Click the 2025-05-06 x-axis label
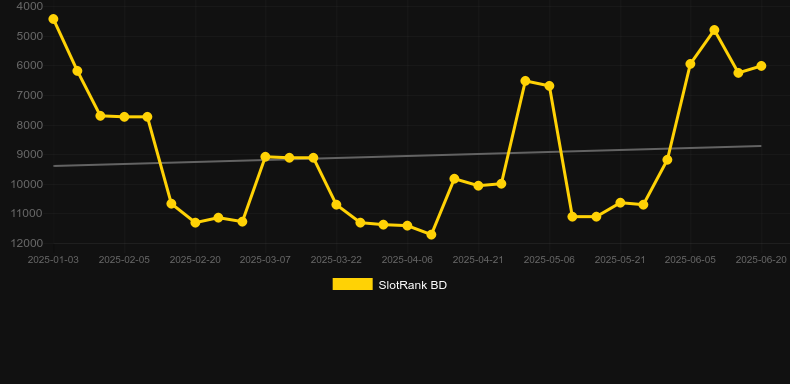The height and width of the screenshot is (384, 790). pos(549,260)
